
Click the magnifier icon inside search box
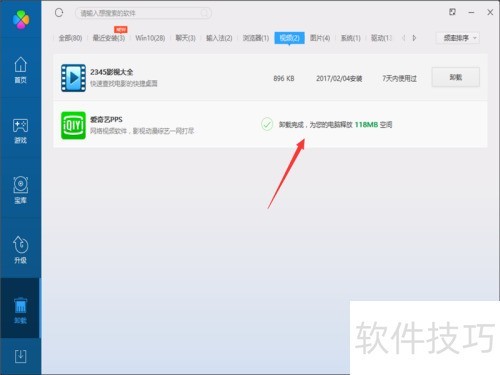204,13
